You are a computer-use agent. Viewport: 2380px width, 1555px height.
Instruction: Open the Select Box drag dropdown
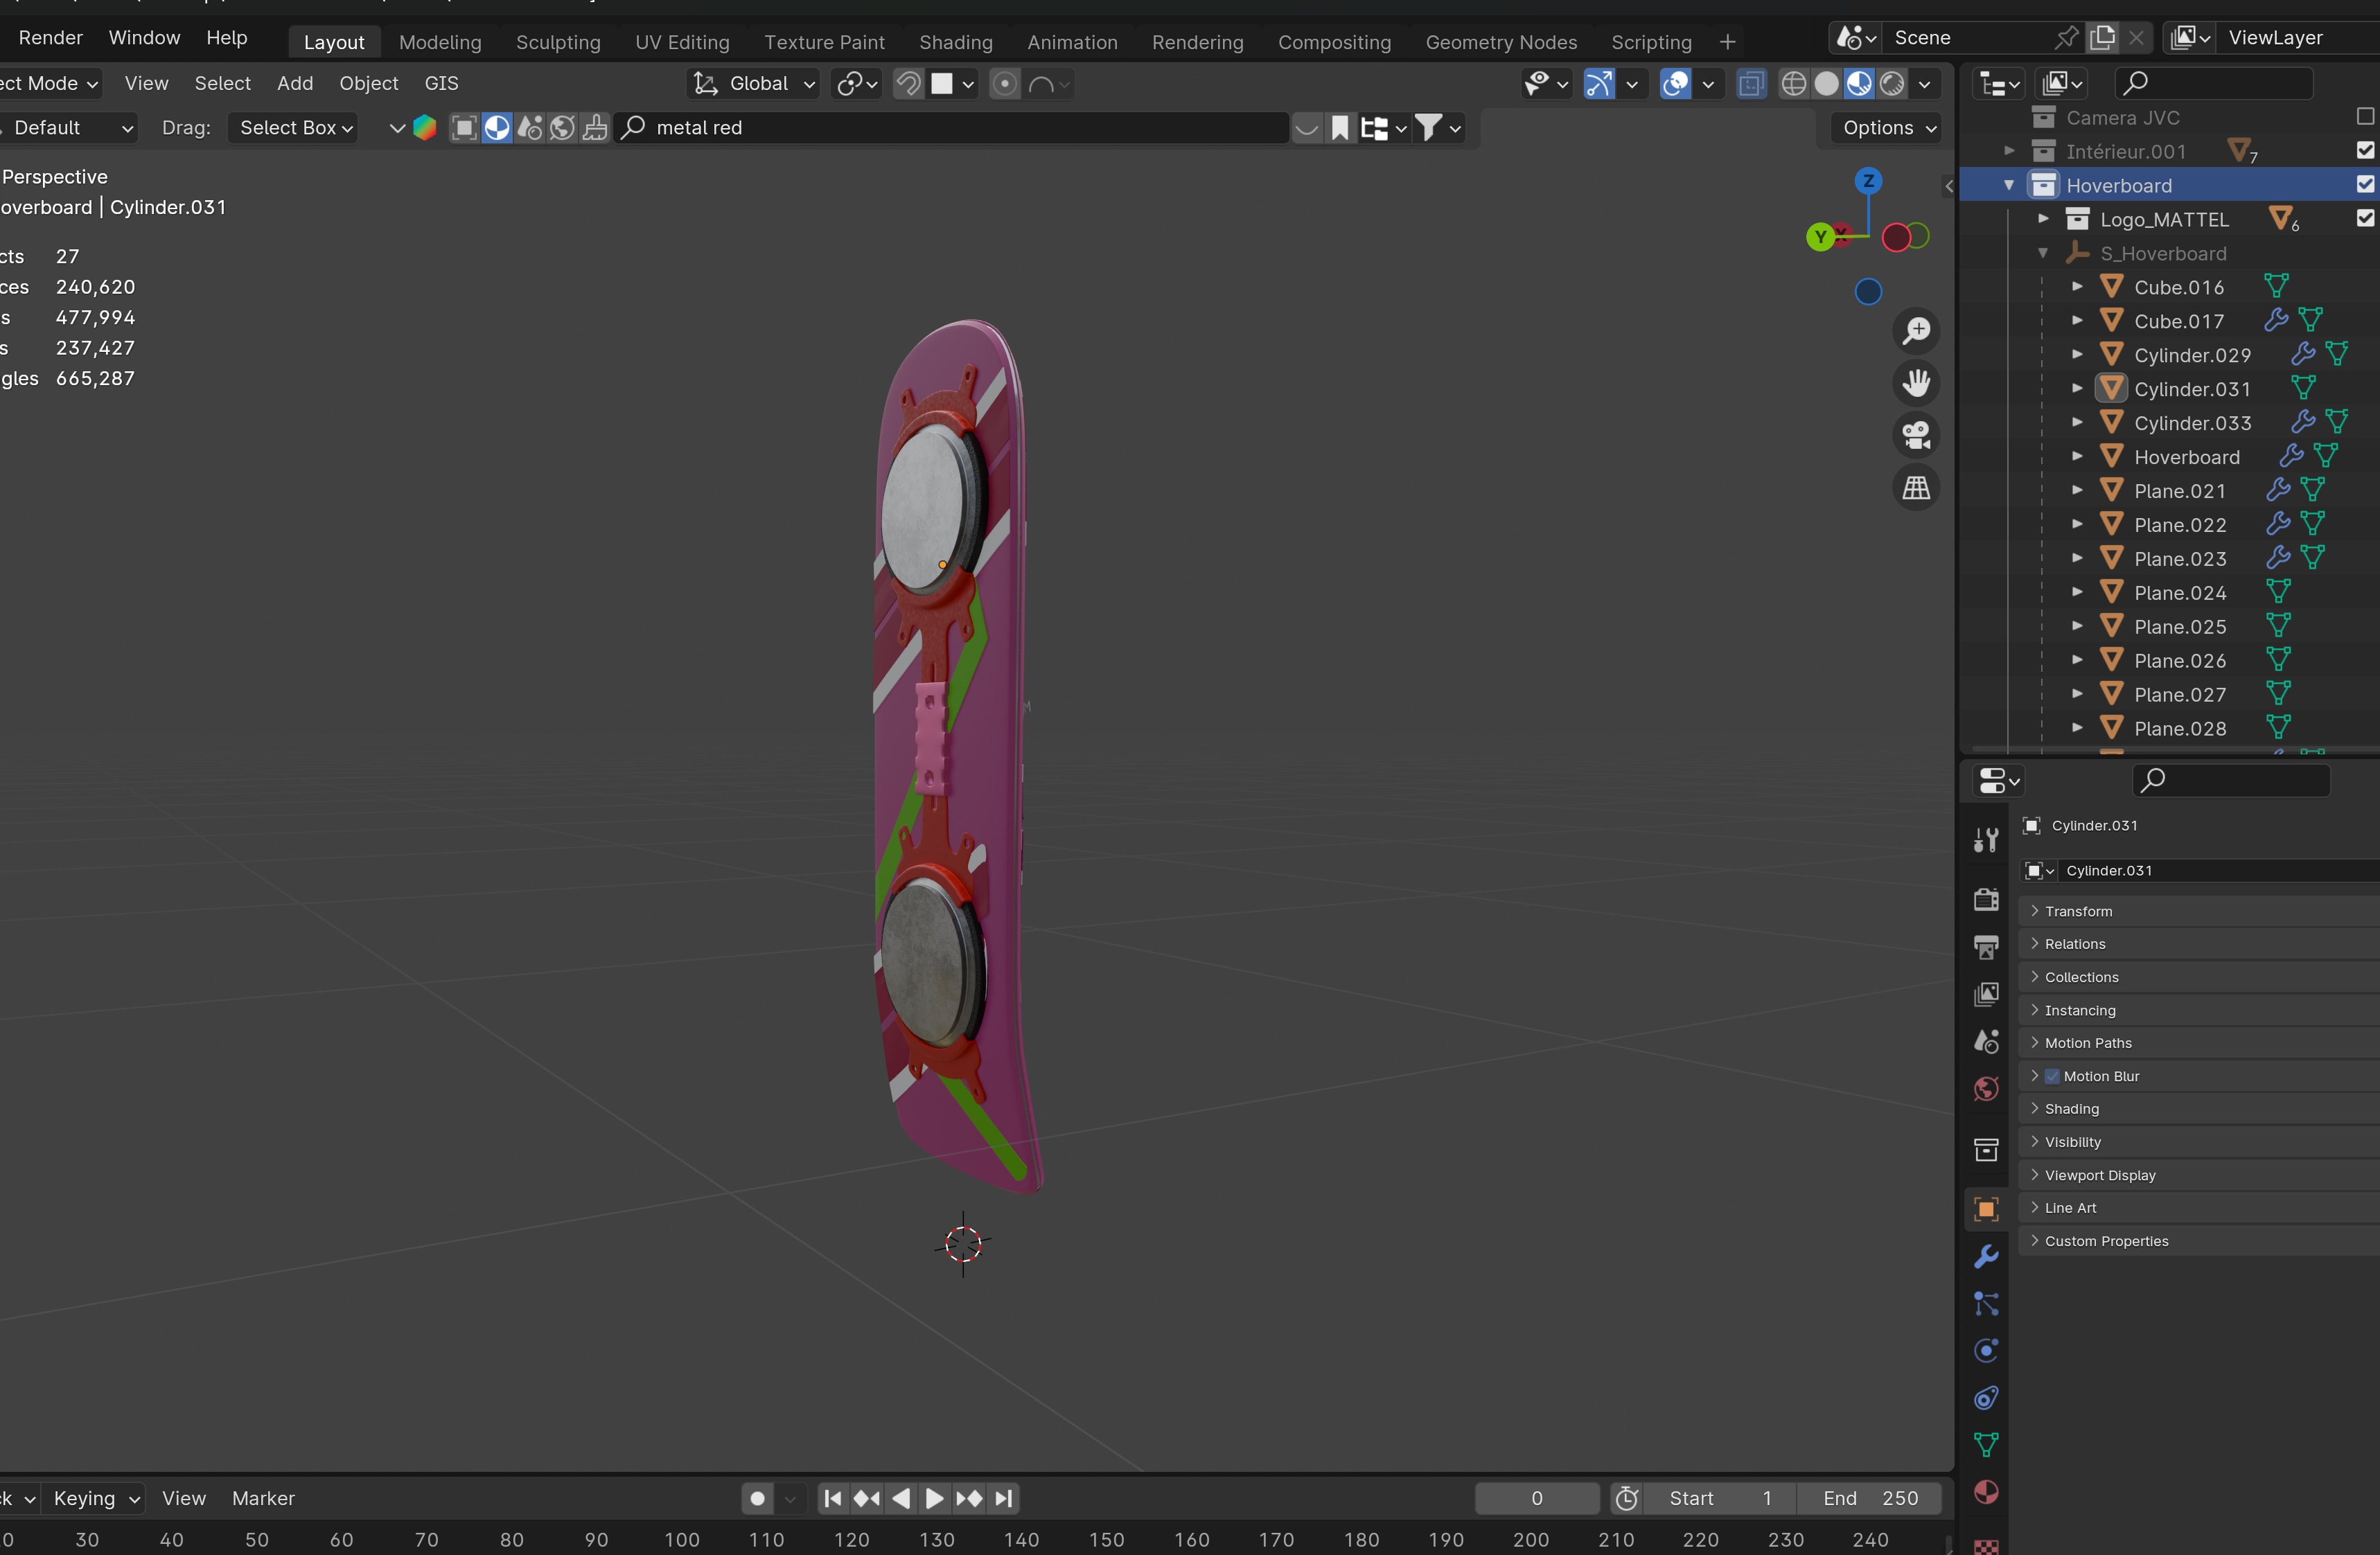294,128
